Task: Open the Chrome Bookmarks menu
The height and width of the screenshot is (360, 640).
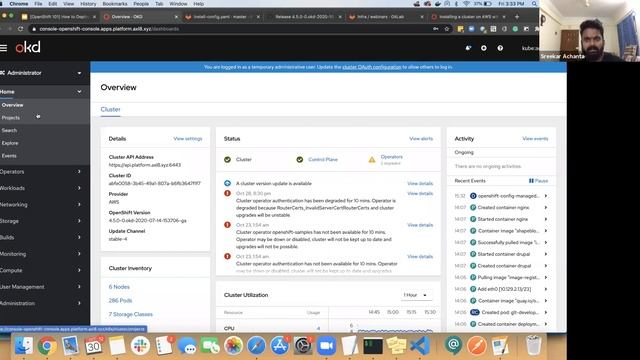Action: (115, 4)
